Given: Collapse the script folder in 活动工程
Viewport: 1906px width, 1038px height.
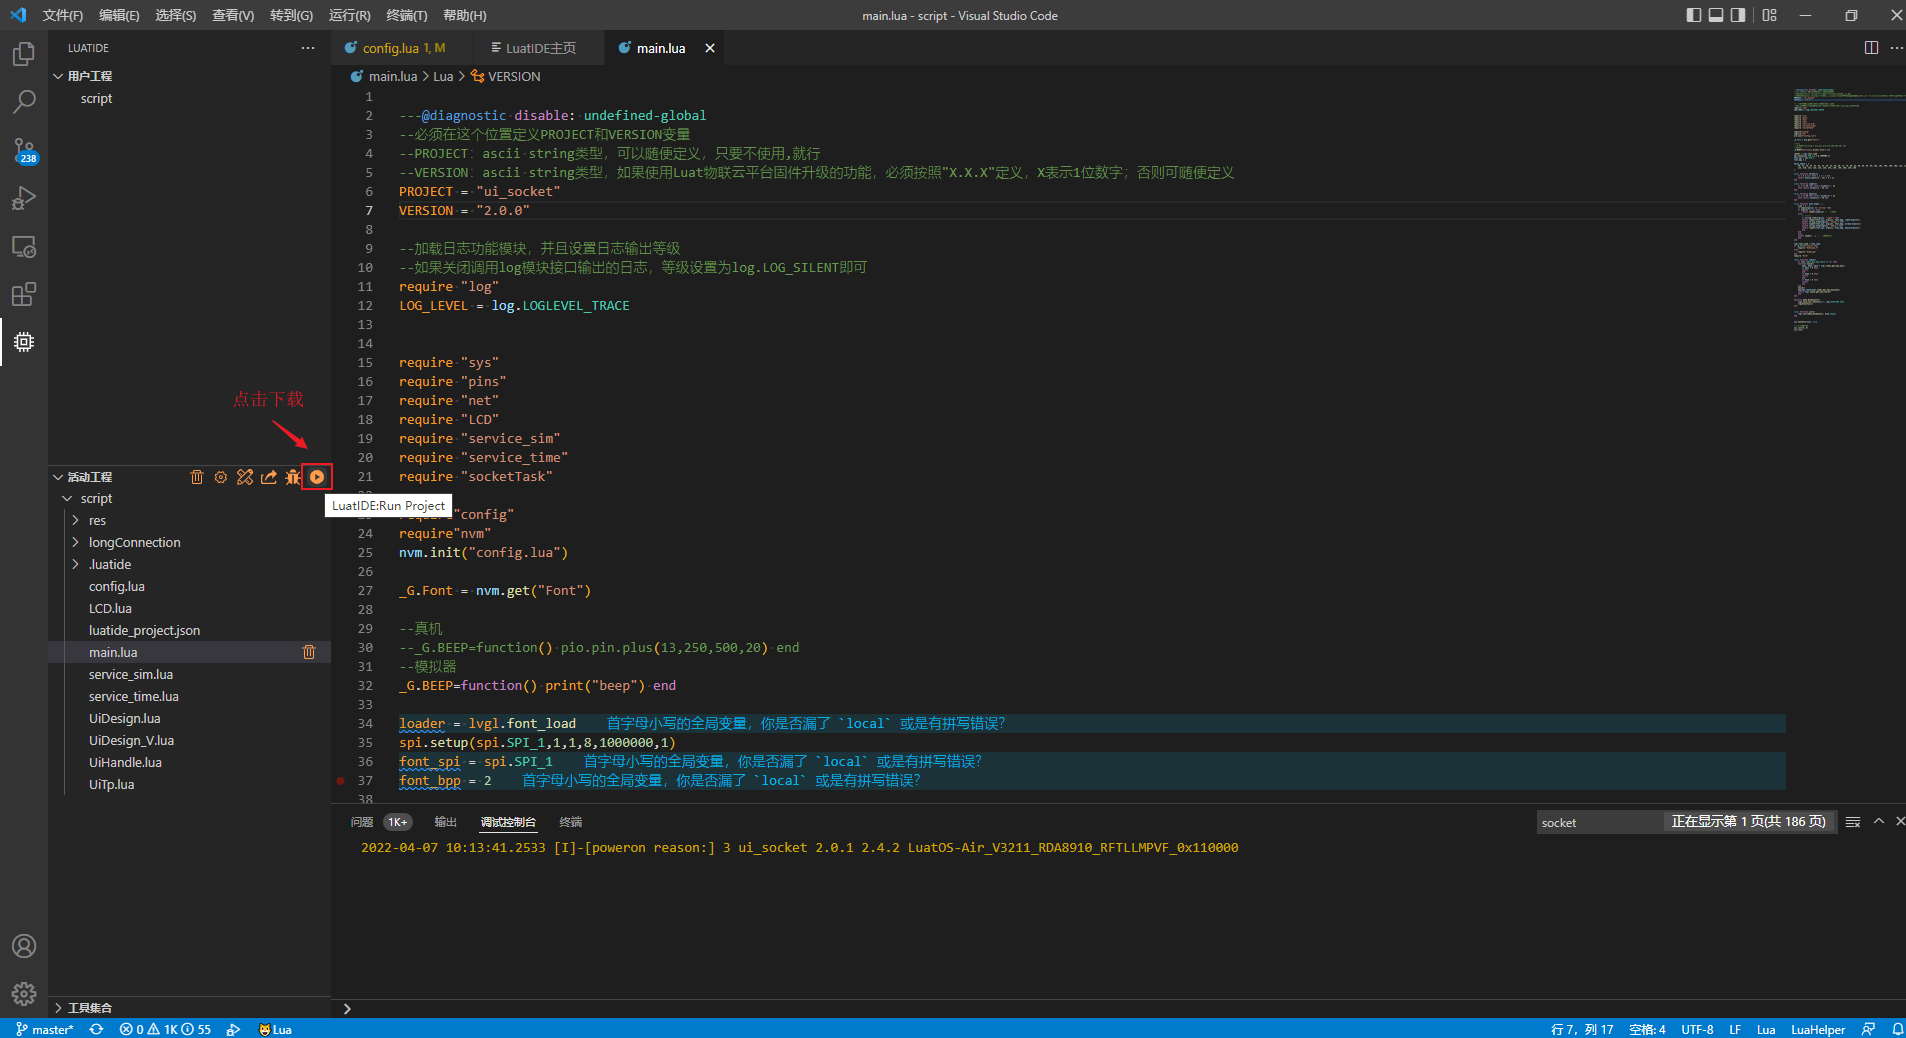Looking at the screenshot, I should (x=68, y=498).
